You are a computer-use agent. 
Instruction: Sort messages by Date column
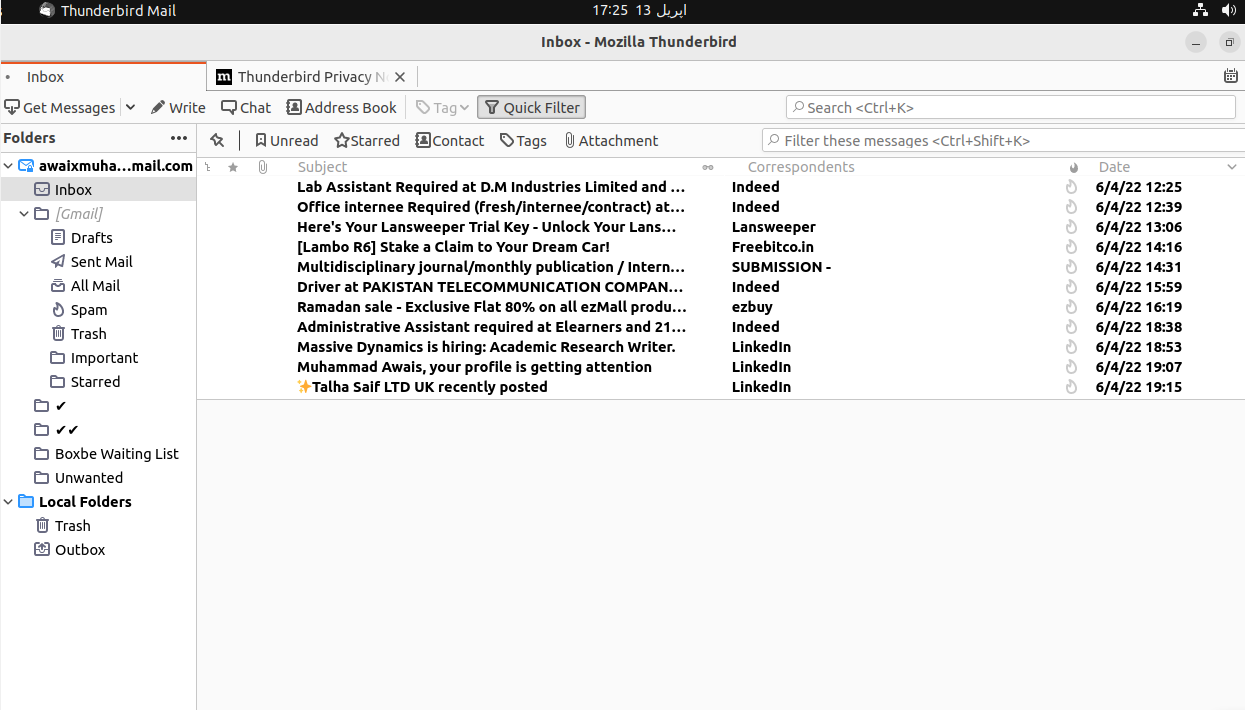coord(1114,167)
